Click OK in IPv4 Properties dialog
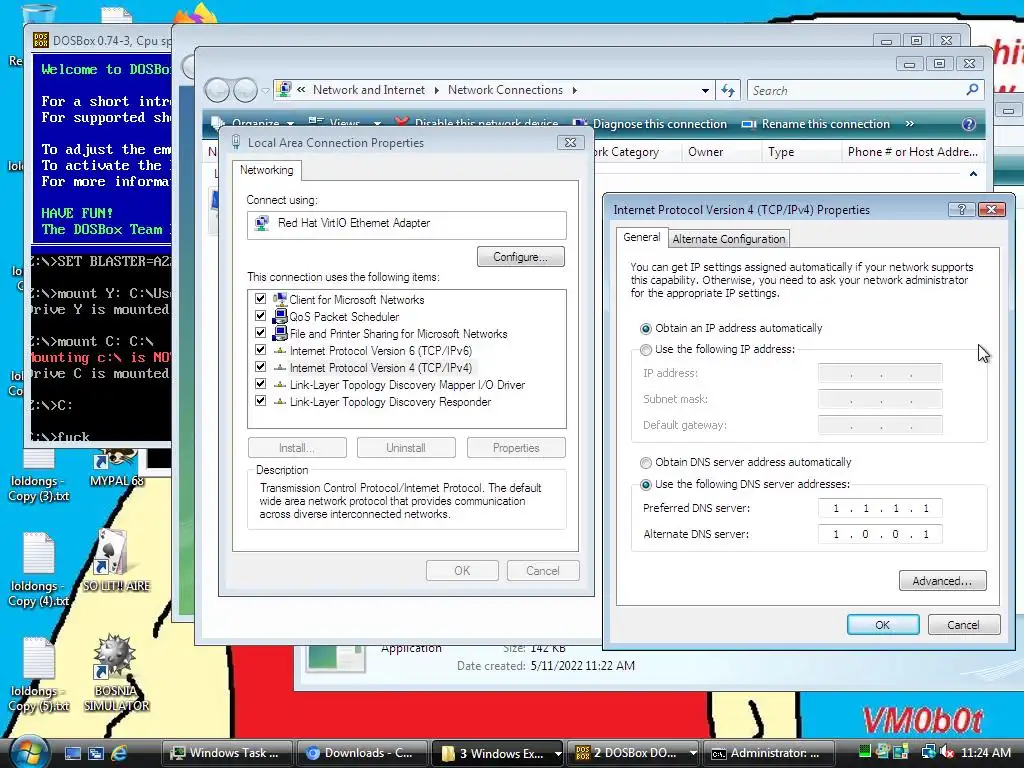The height and width of the screenshot is (768, 1024). pyautogui.click(x=883, y=624)
